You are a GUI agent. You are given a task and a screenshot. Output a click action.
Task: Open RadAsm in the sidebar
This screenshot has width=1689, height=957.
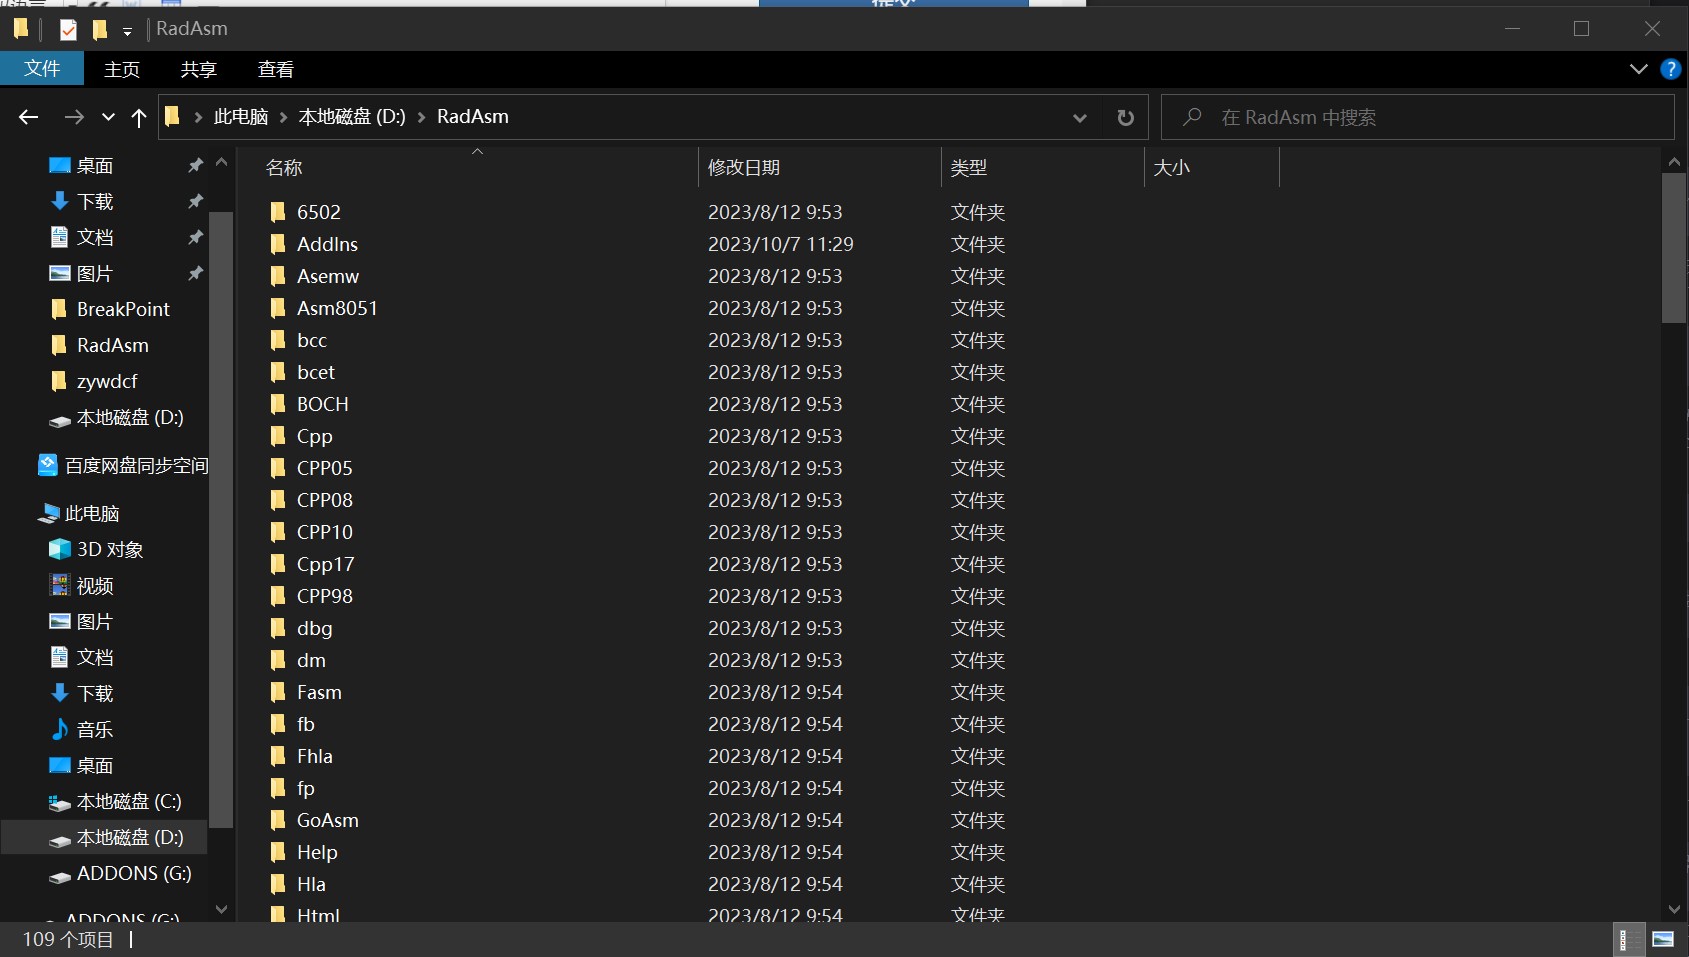click(x=113, y=346)
